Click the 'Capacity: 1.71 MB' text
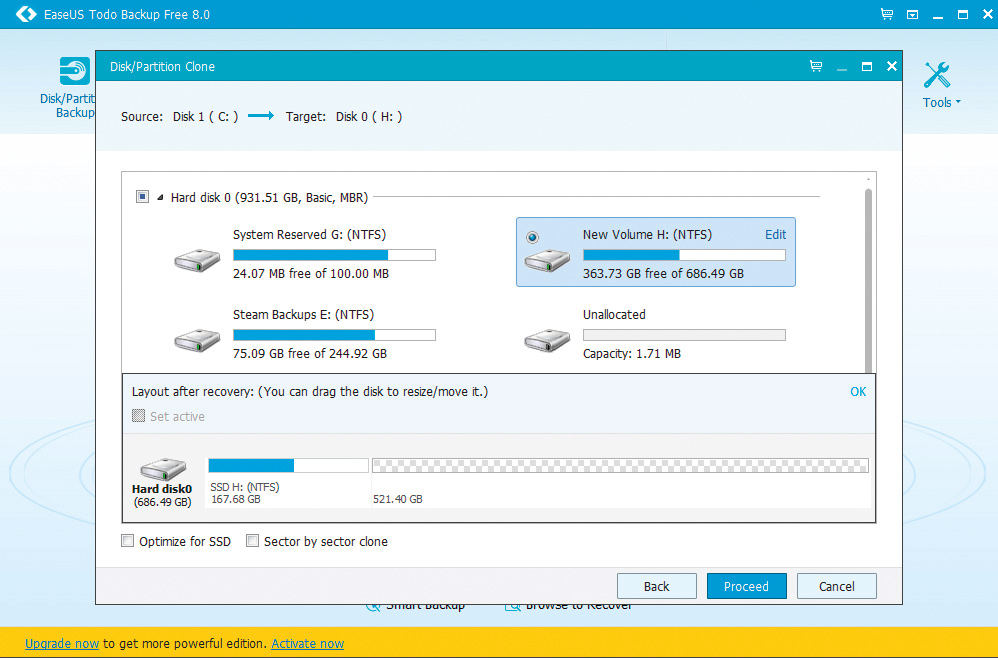 point(632,354)
